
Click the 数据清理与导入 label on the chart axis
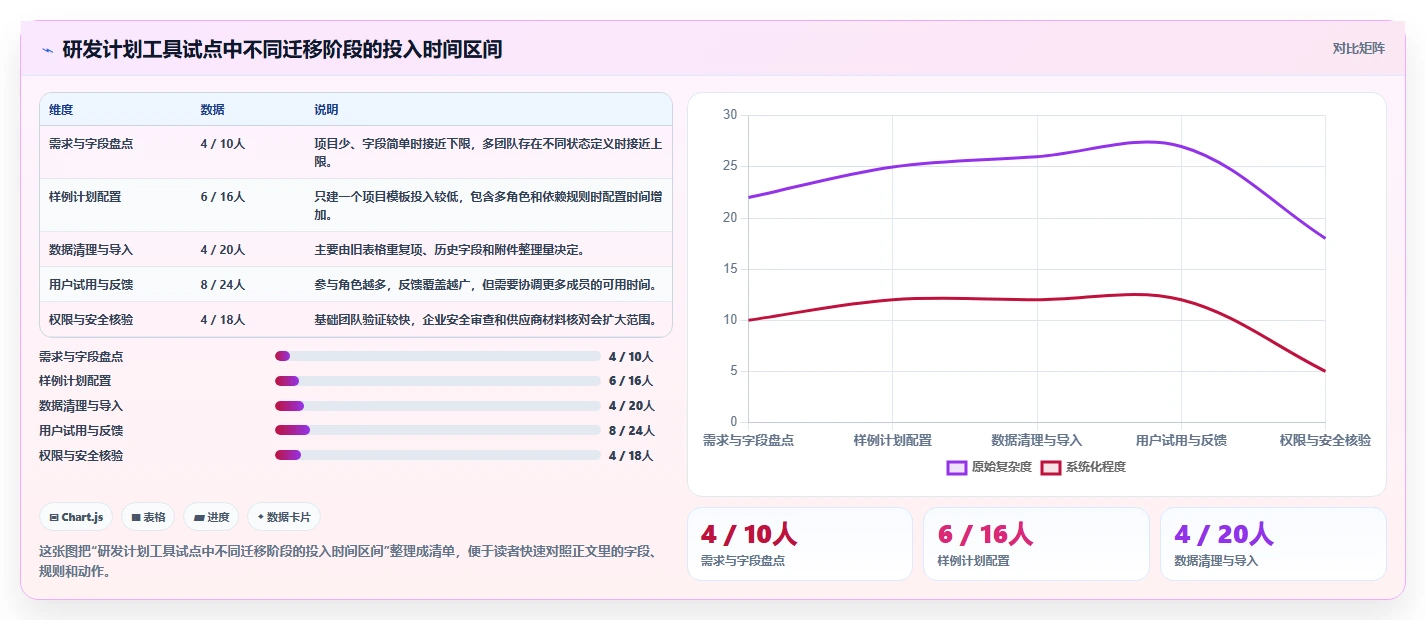(x=1037, y=440)
